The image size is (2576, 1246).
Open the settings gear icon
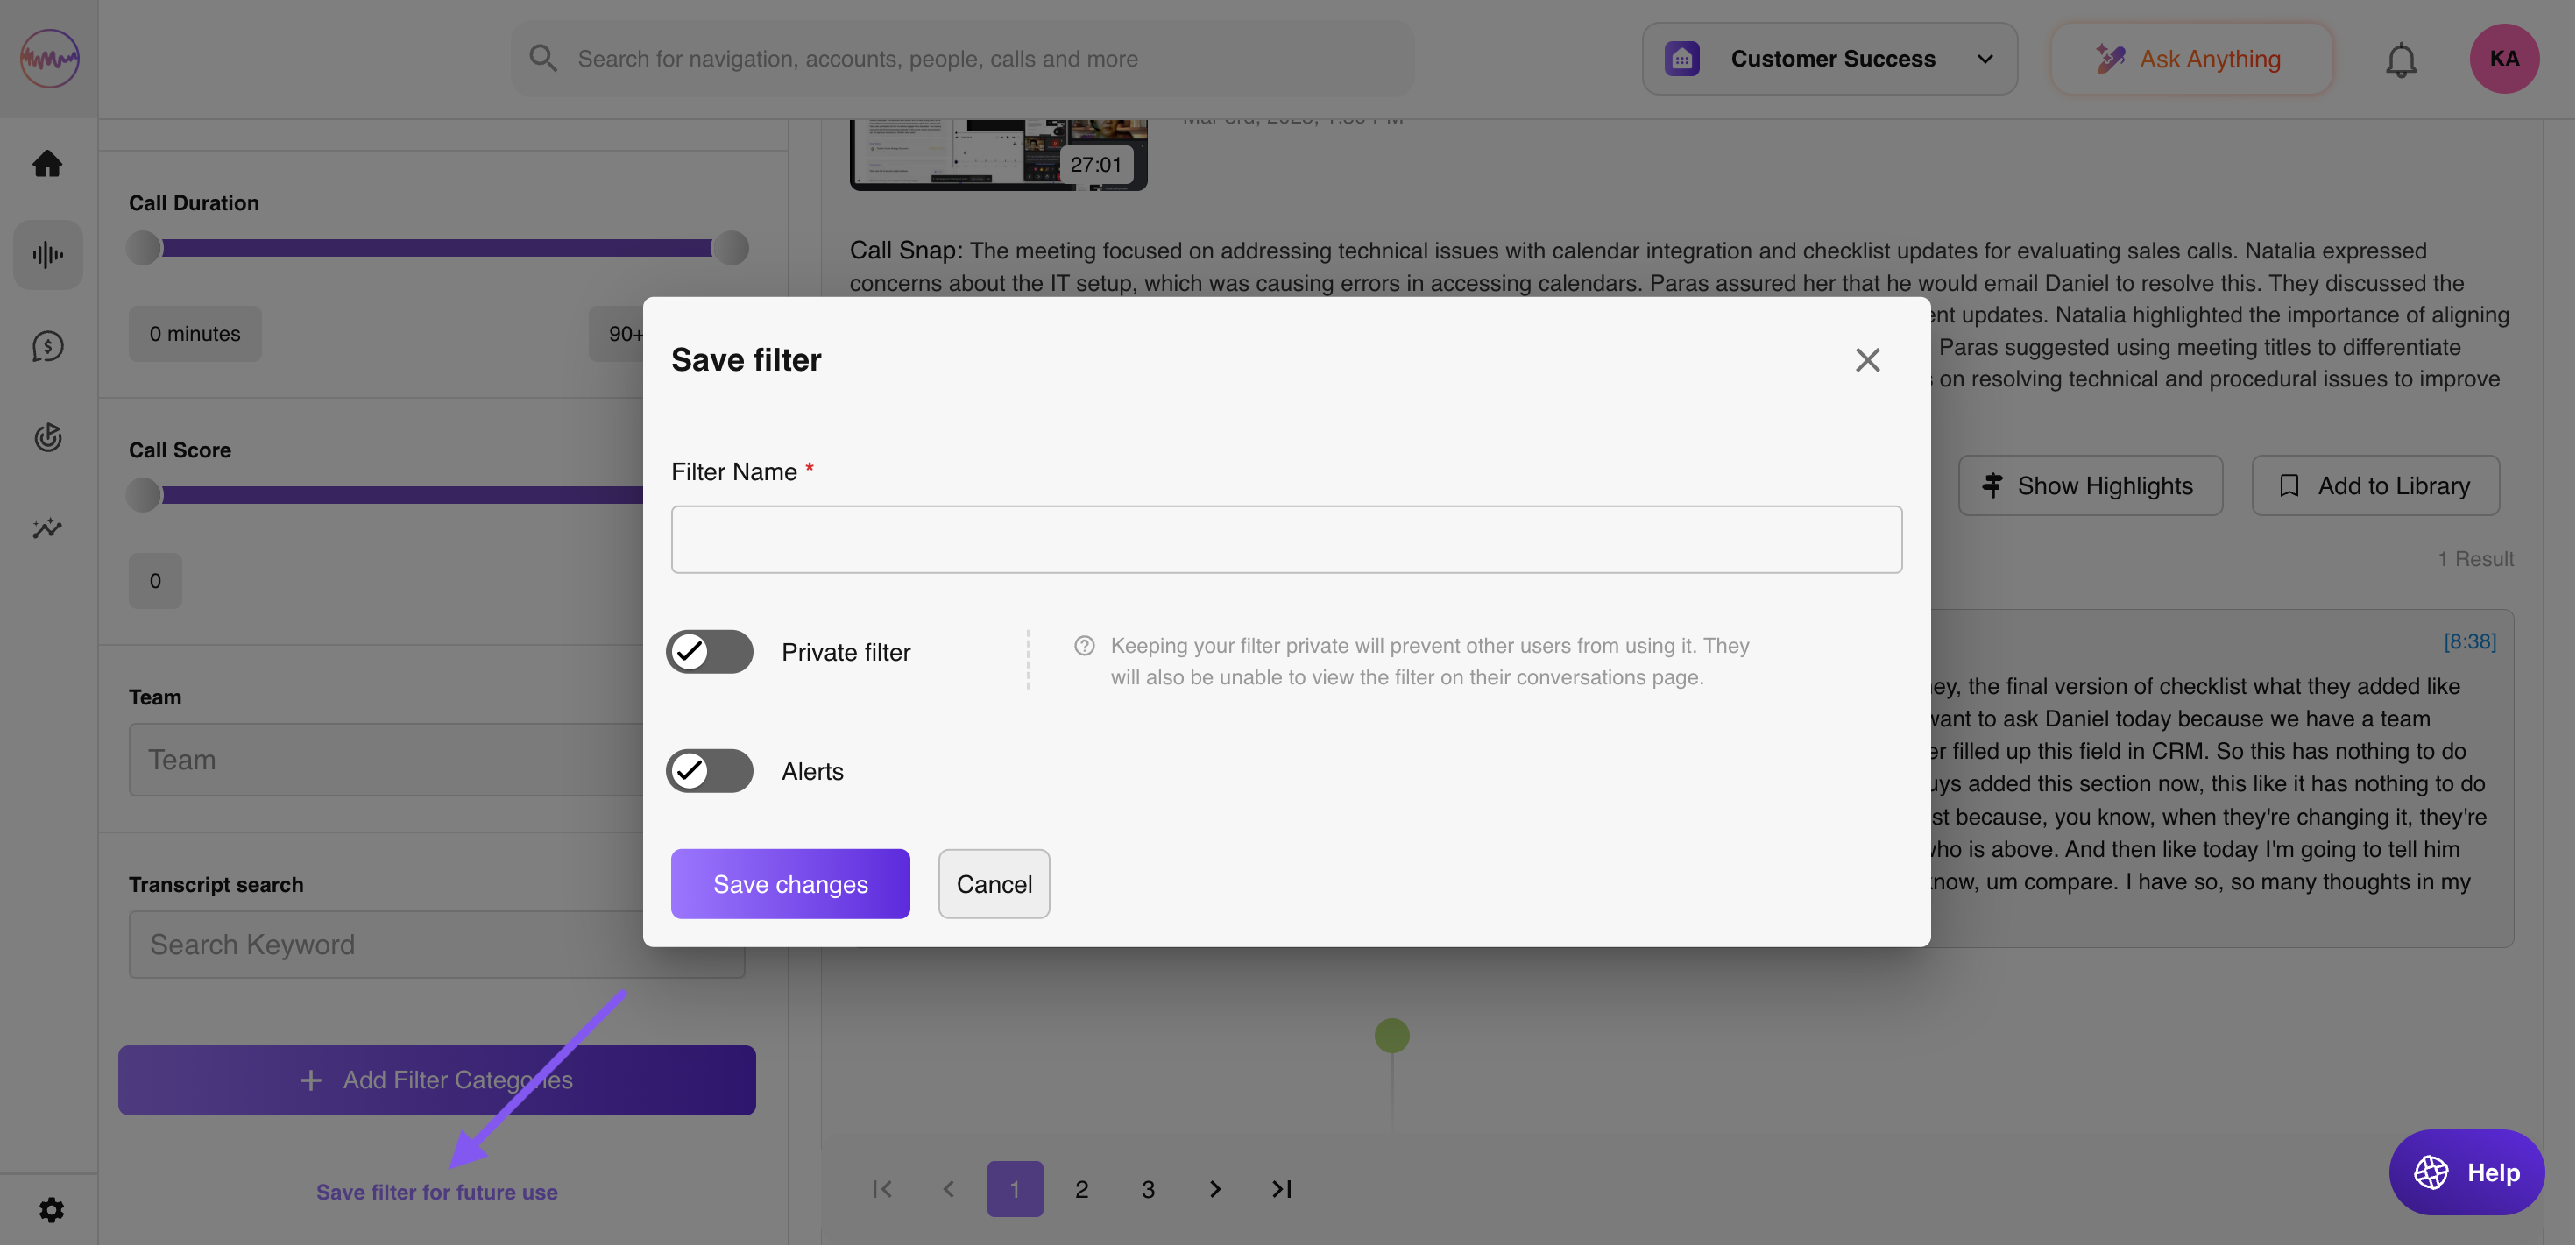pos(51,1210)
